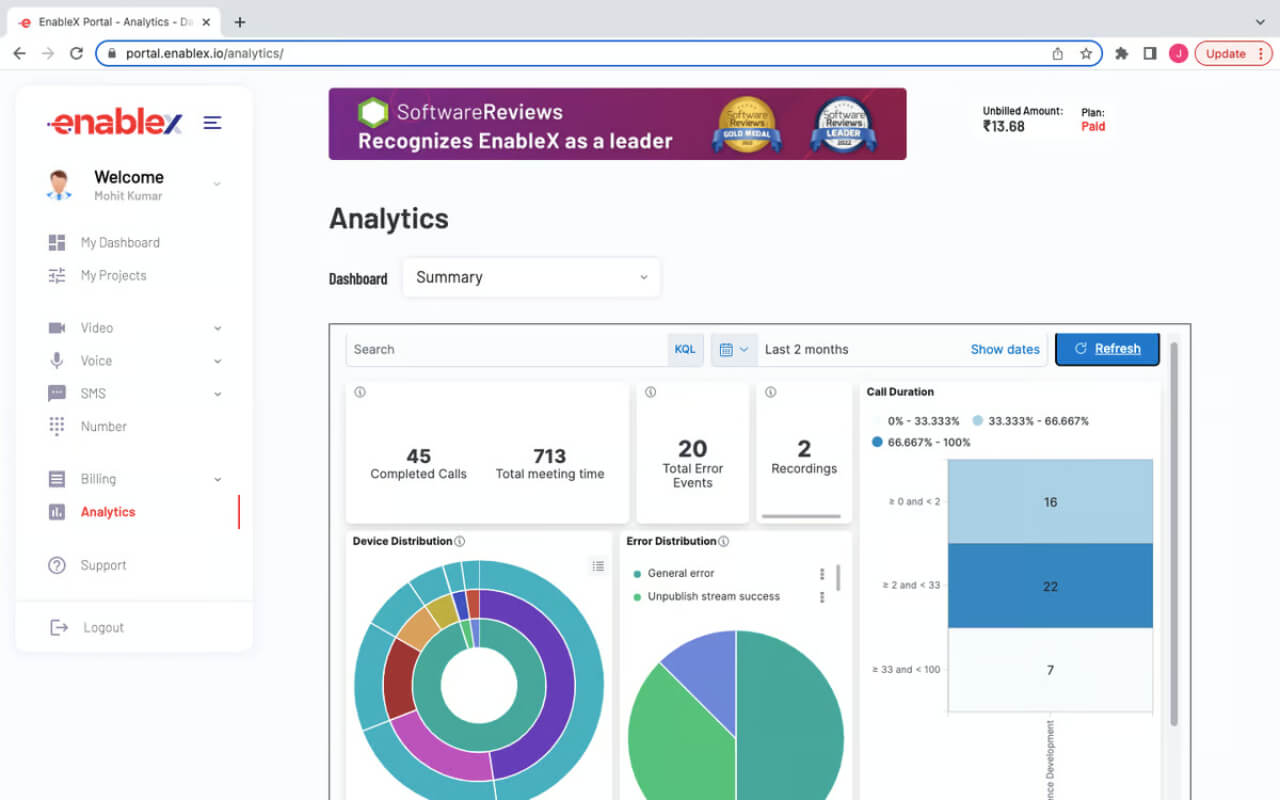The width and height of the screenshot is (1280, 800).
Task: Open options dots for General error legend
Action: click(822, 574)
